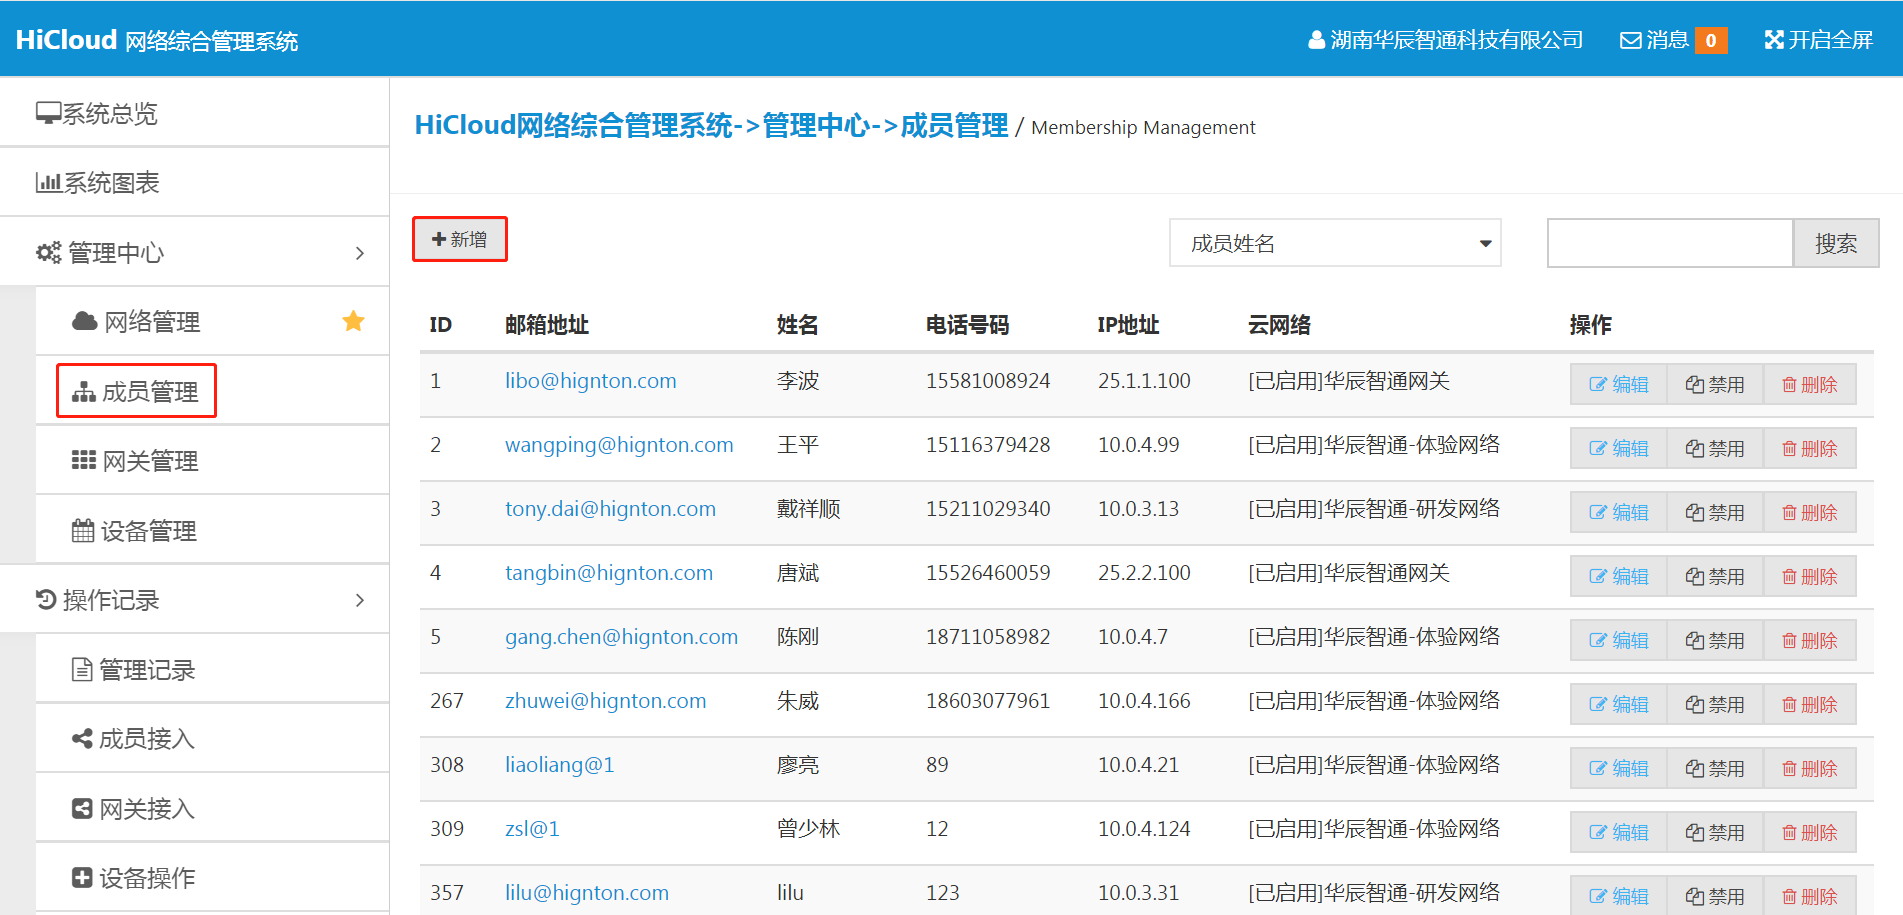This screenshot has height=915, width=1903.
Task: Disable member 李波 with 禁用 button
Action: (1714, 385)
